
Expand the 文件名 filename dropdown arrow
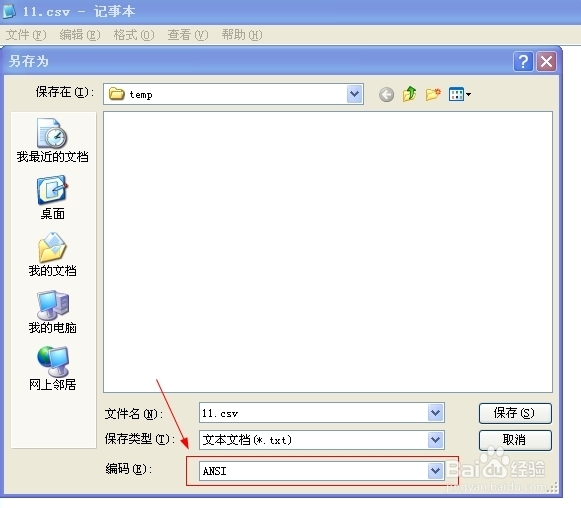point(436,412)
